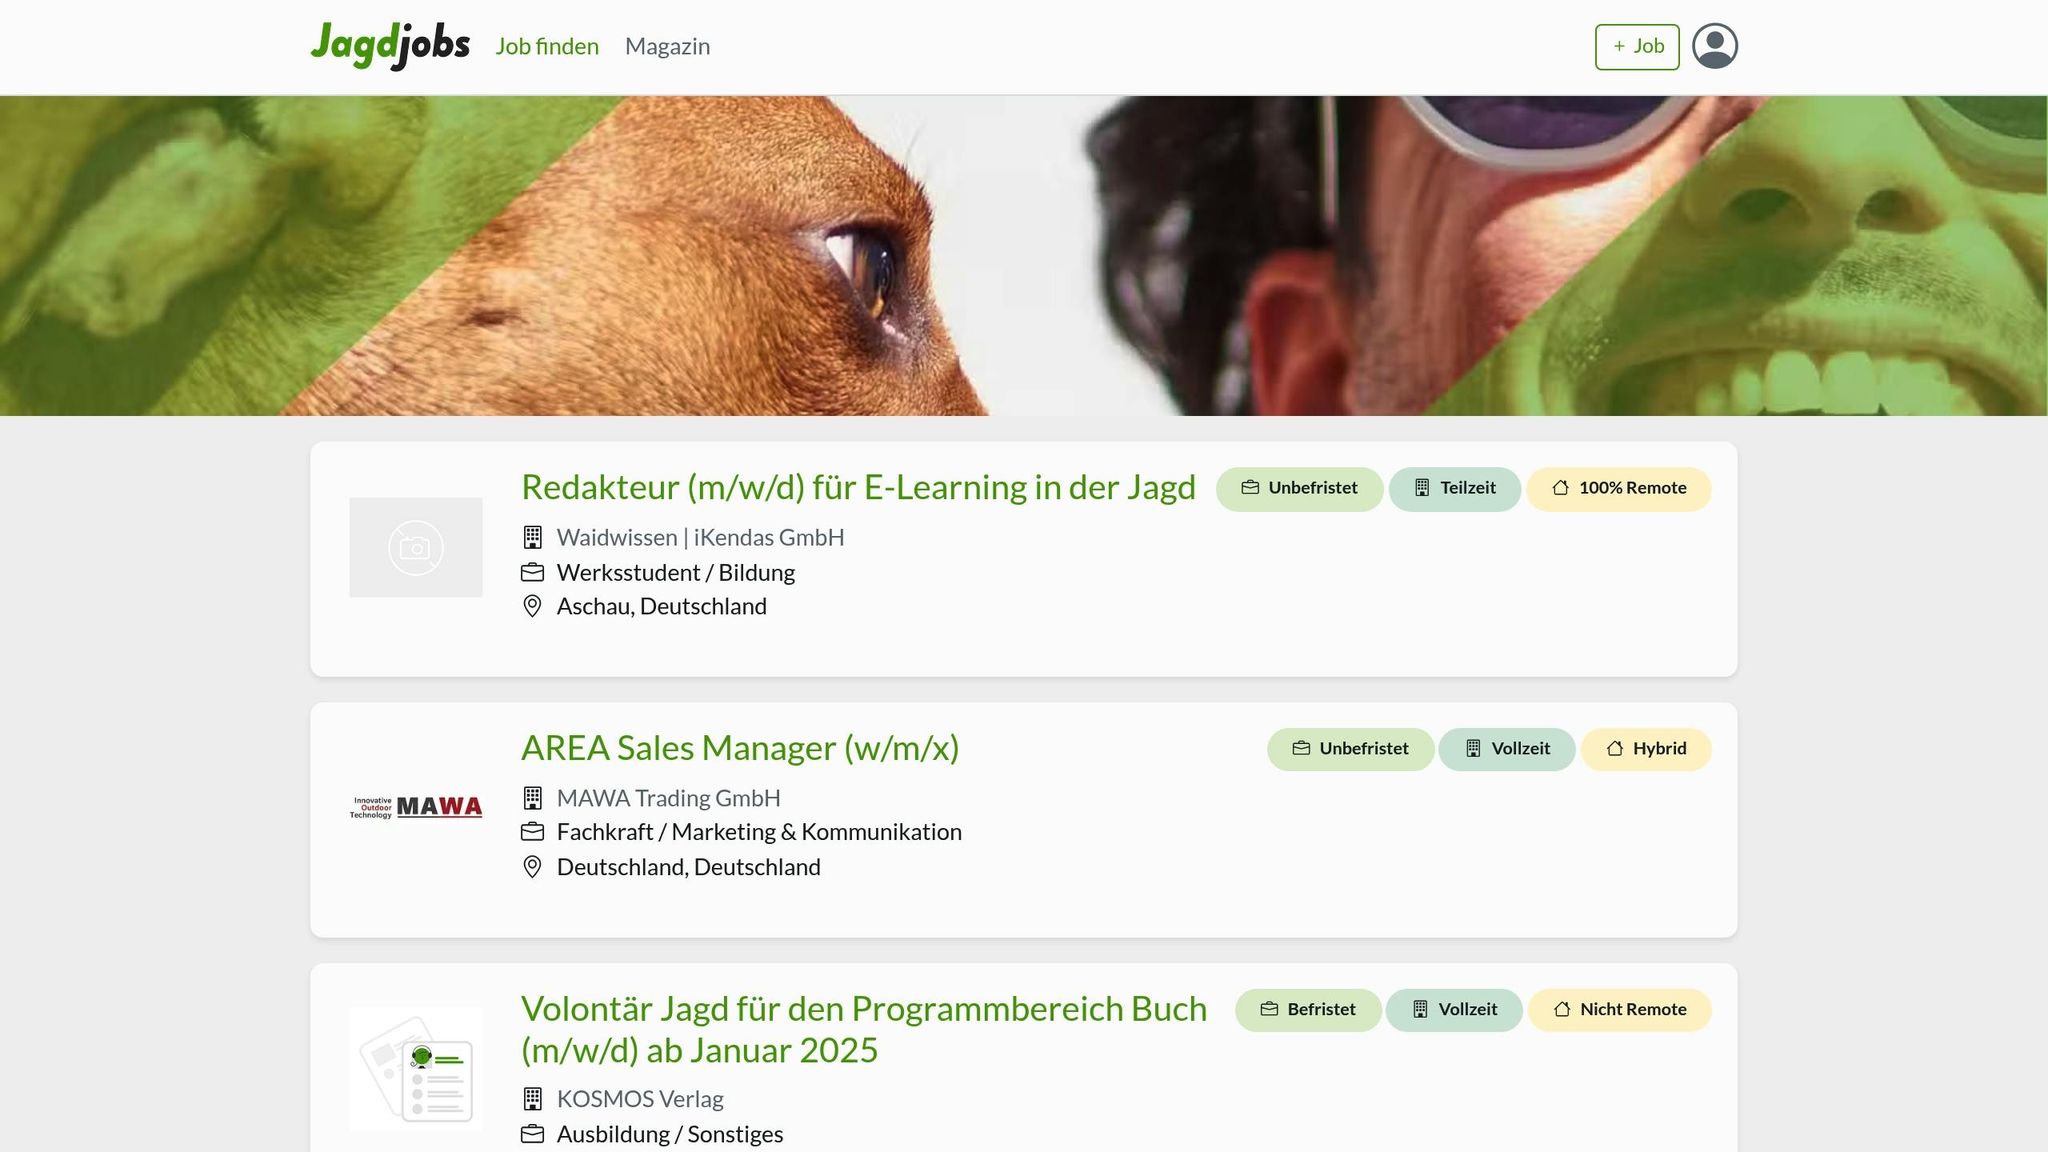The height and width of the screenshot is (1152, 2048).
Task: Click the MAWA company logo thumbnail
Action: pos(416,807)
